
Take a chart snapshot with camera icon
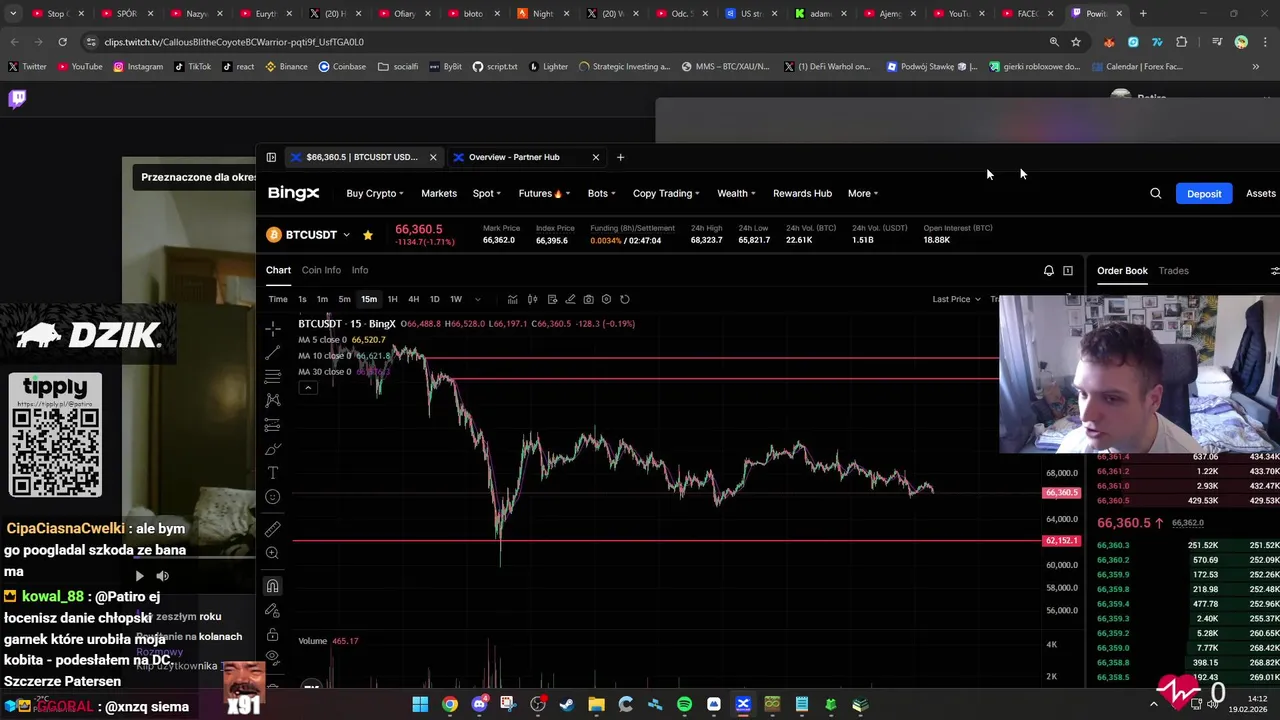click(x=588, y=299)
